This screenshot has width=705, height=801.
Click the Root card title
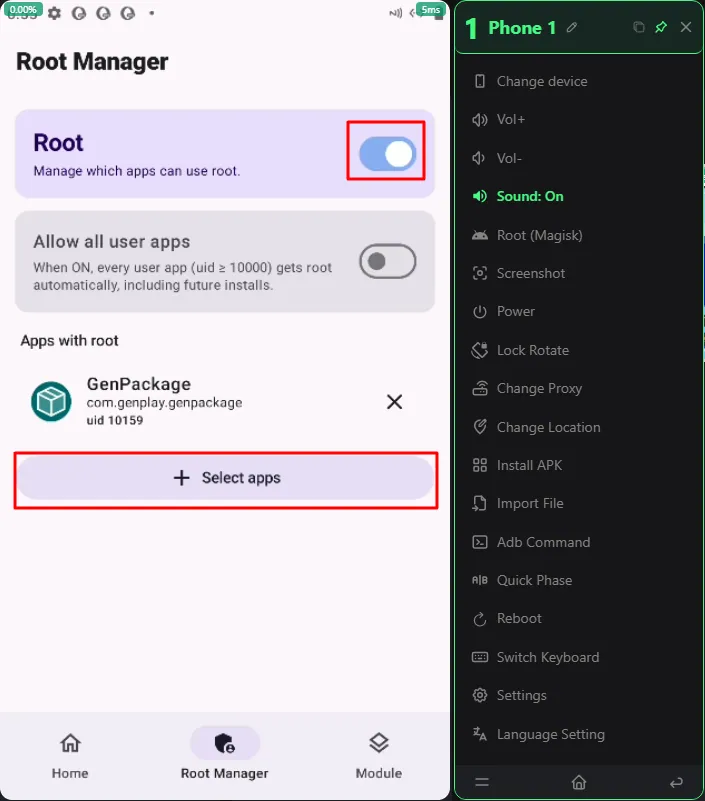(x=58, y=143)
